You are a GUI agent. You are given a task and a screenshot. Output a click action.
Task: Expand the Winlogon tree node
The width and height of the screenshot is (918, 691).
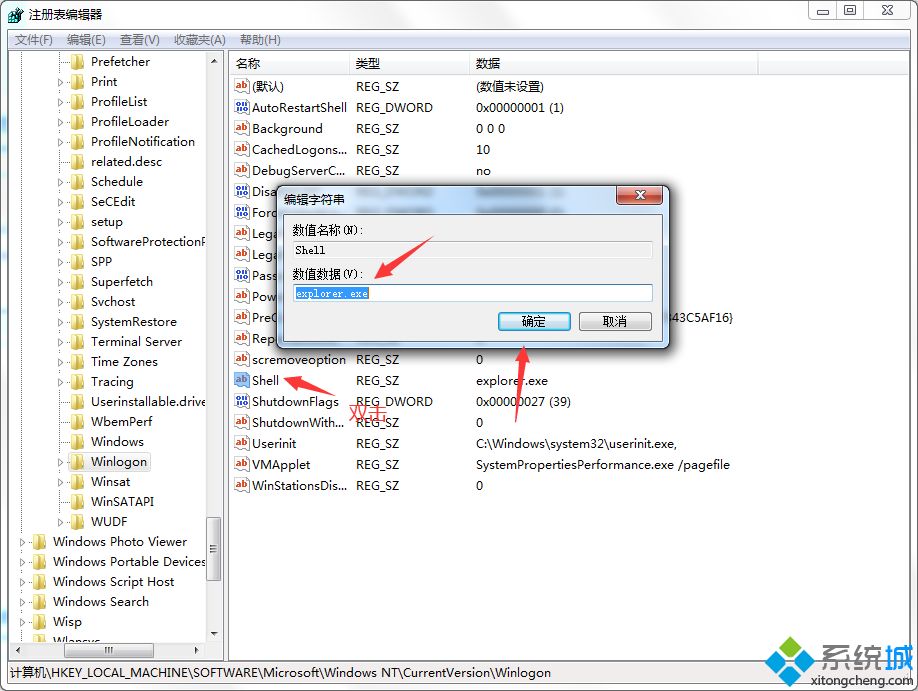click(x=60, y=462)
